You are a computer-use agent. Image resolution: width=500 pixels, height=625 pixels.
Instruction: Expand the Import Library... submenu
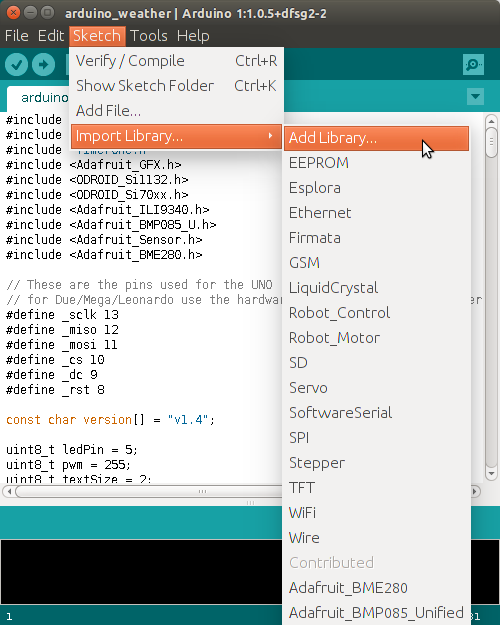tap(176, 136)
